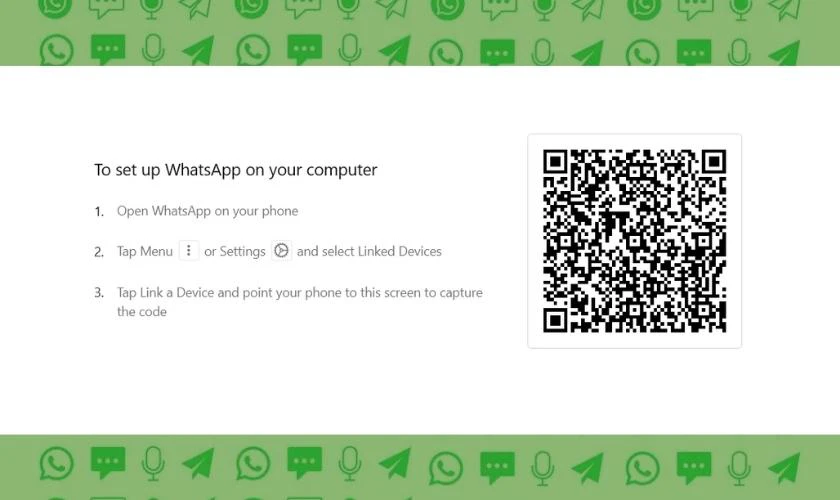Click the Settings gear icon in step 2

tap(281, 250)
